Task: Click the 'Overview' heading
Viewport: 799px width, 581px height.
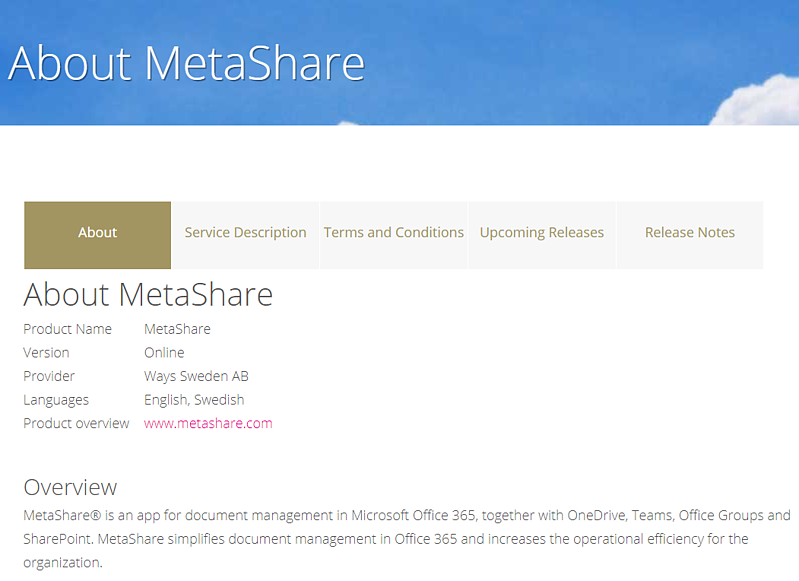Action: pos(70,487)
